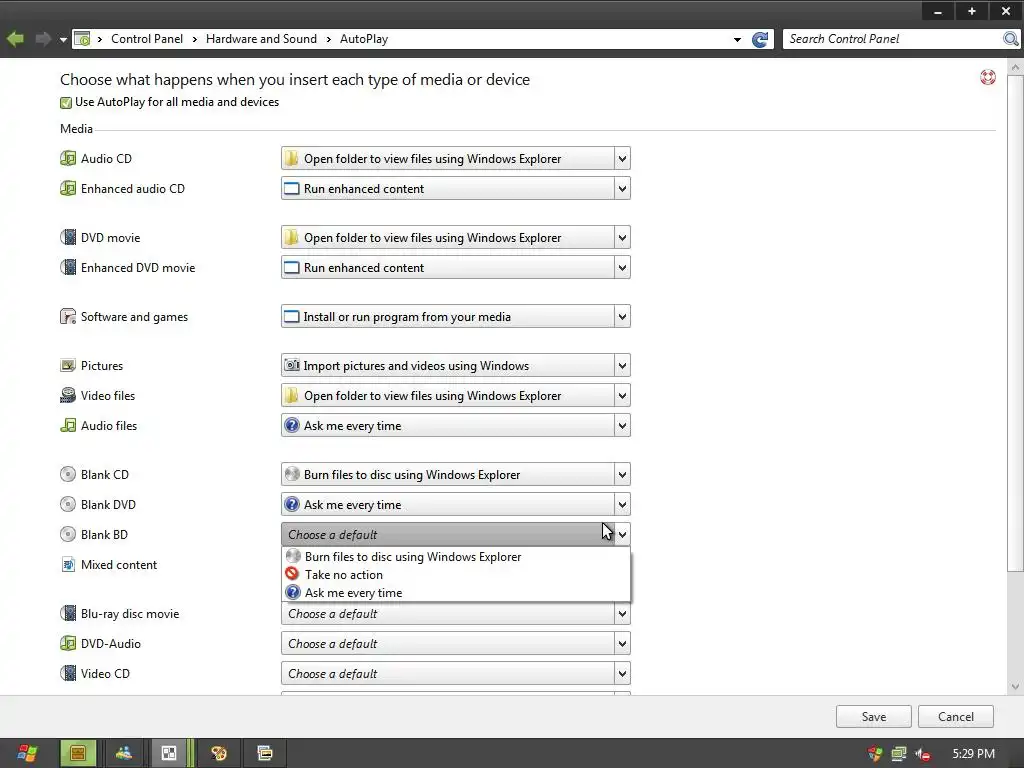Click the taskbar clock

point(973,754)
